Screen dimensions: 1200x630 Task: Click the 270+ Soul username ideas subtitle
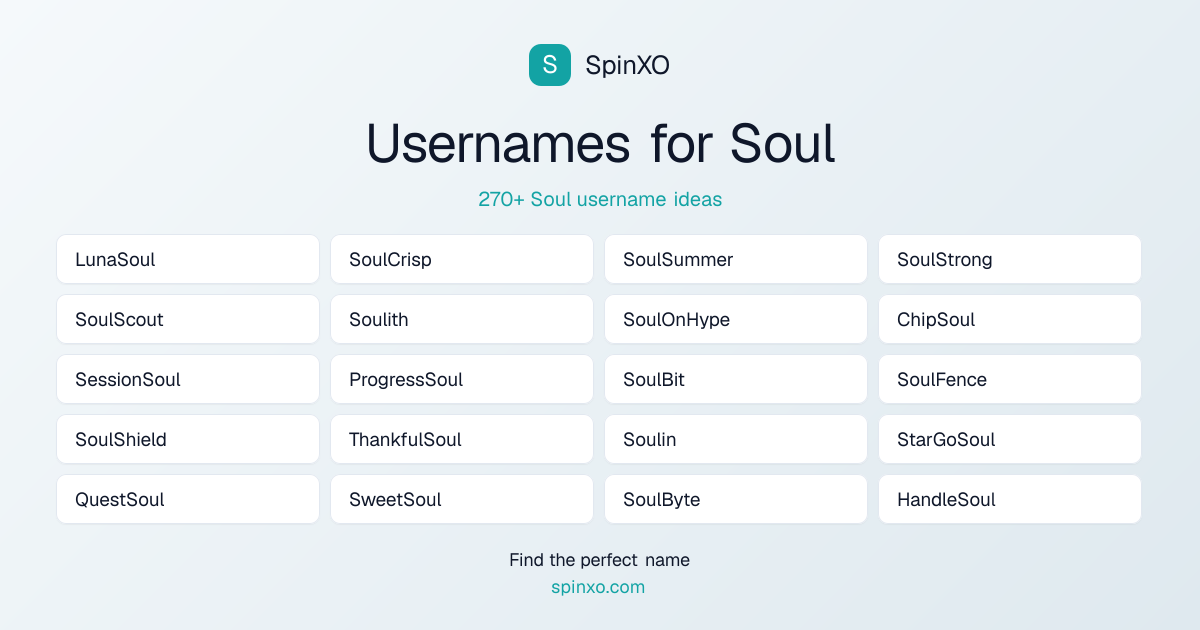click(600, 199)
